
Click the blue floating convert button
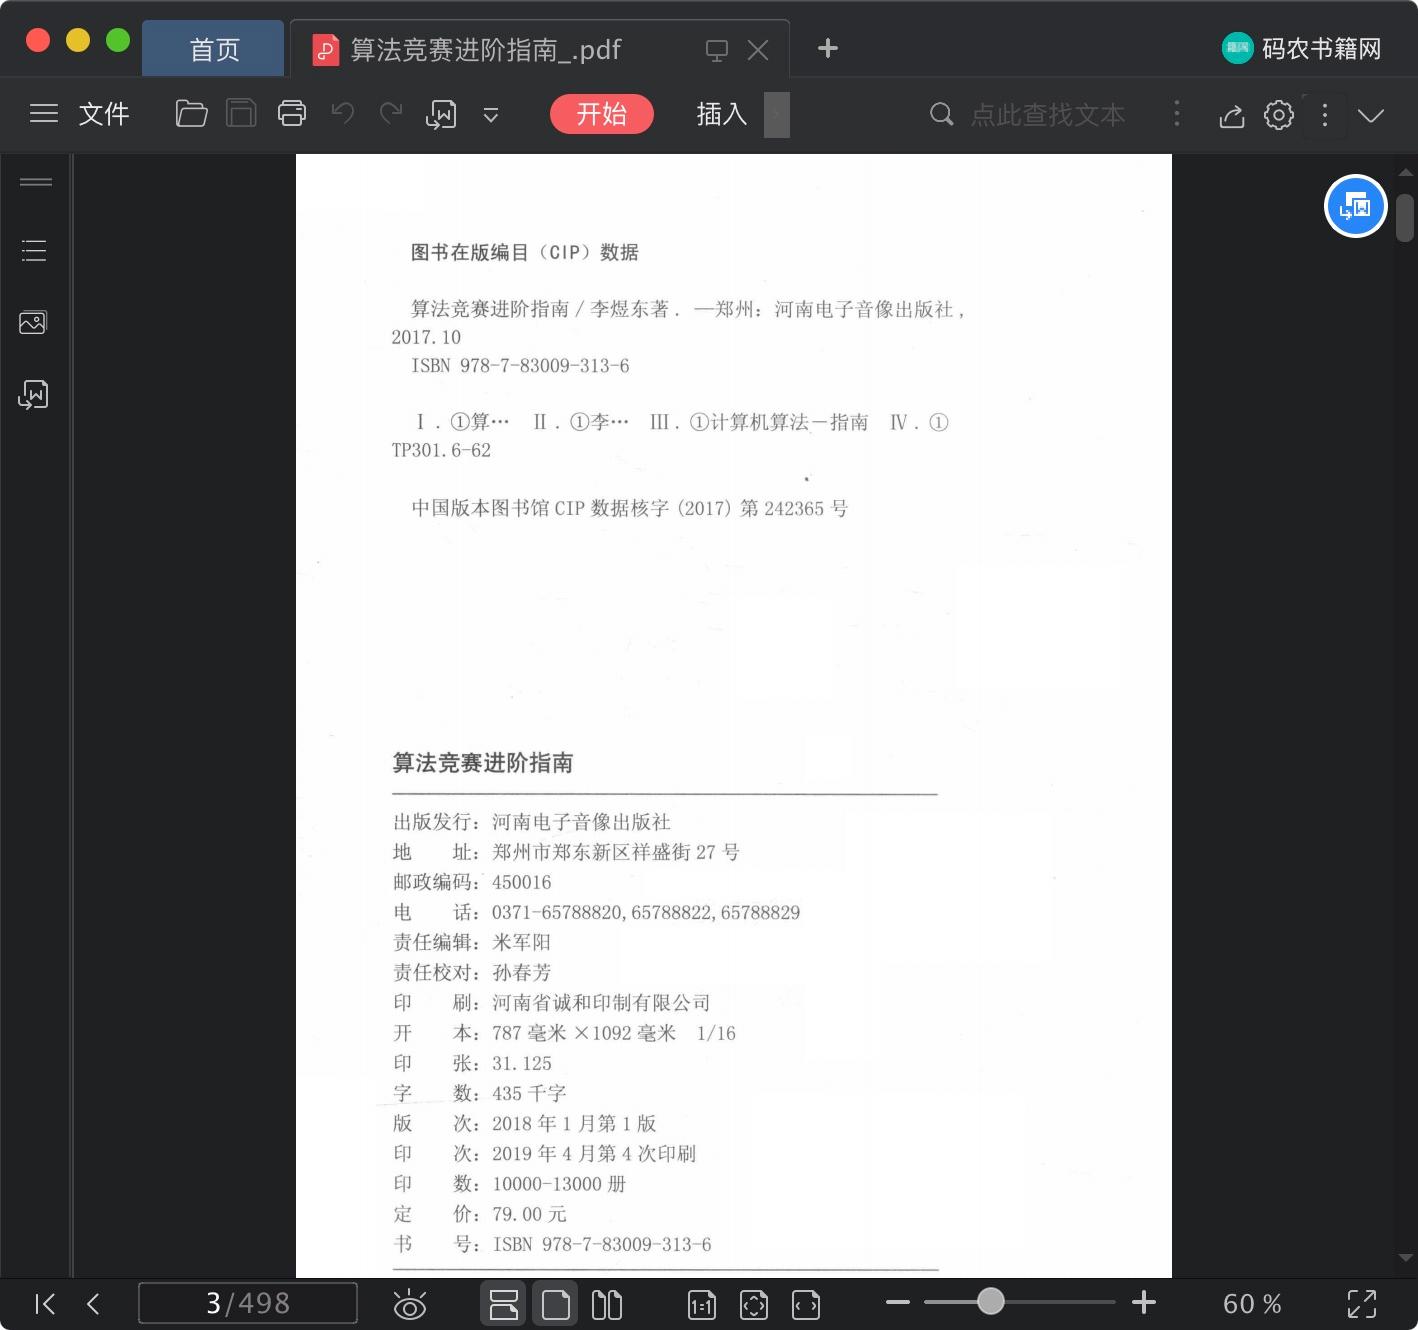coord(1355,207)
